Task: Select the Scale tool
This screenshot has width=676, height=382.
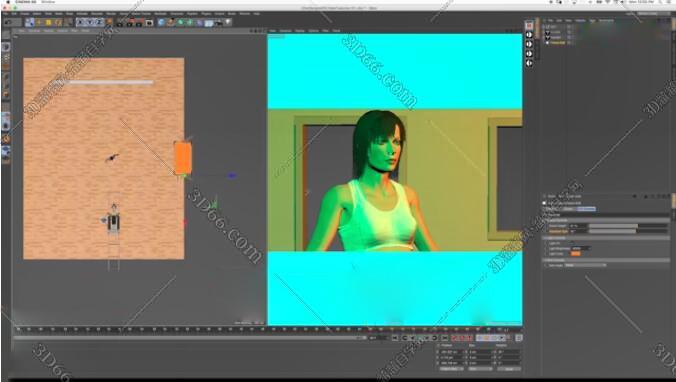Action: (49, 22)
